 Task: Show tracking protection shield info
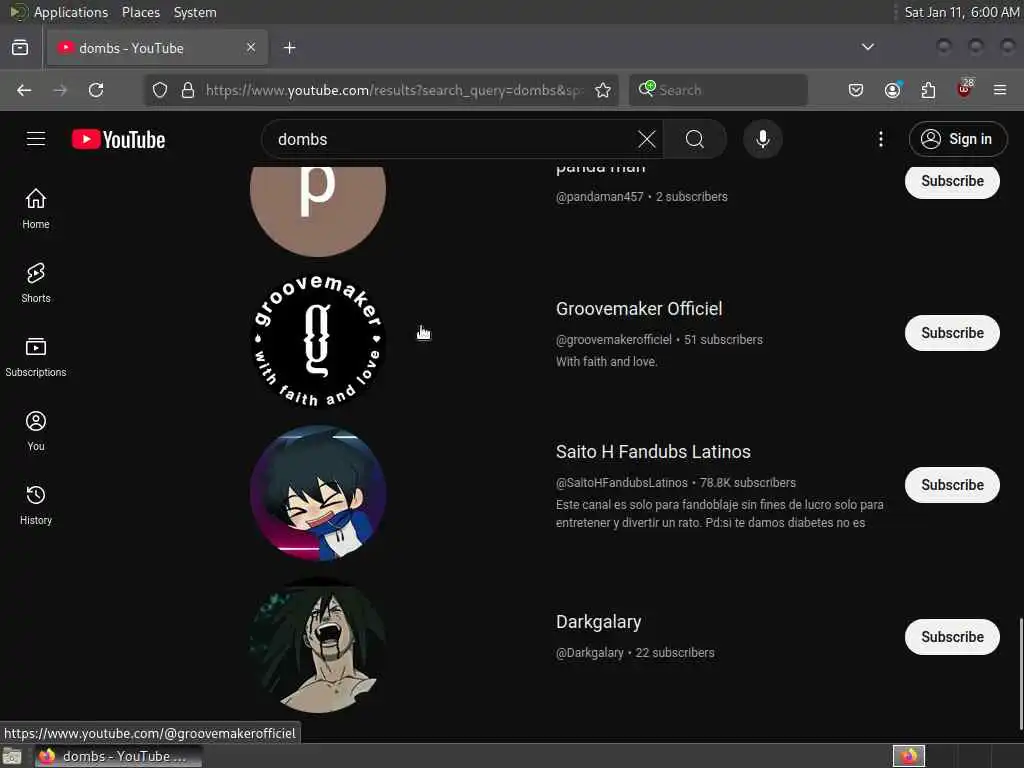click(160, 90)
